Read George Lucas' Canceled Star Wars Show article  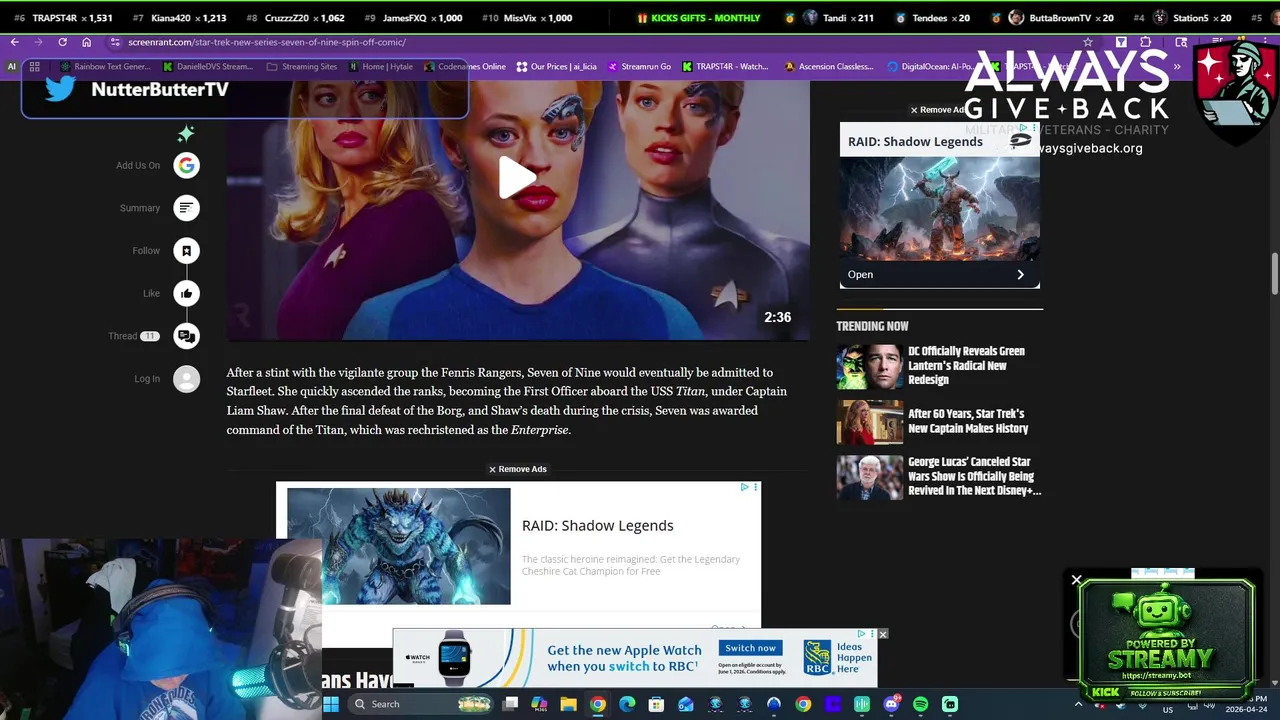[x=974, y=476]
